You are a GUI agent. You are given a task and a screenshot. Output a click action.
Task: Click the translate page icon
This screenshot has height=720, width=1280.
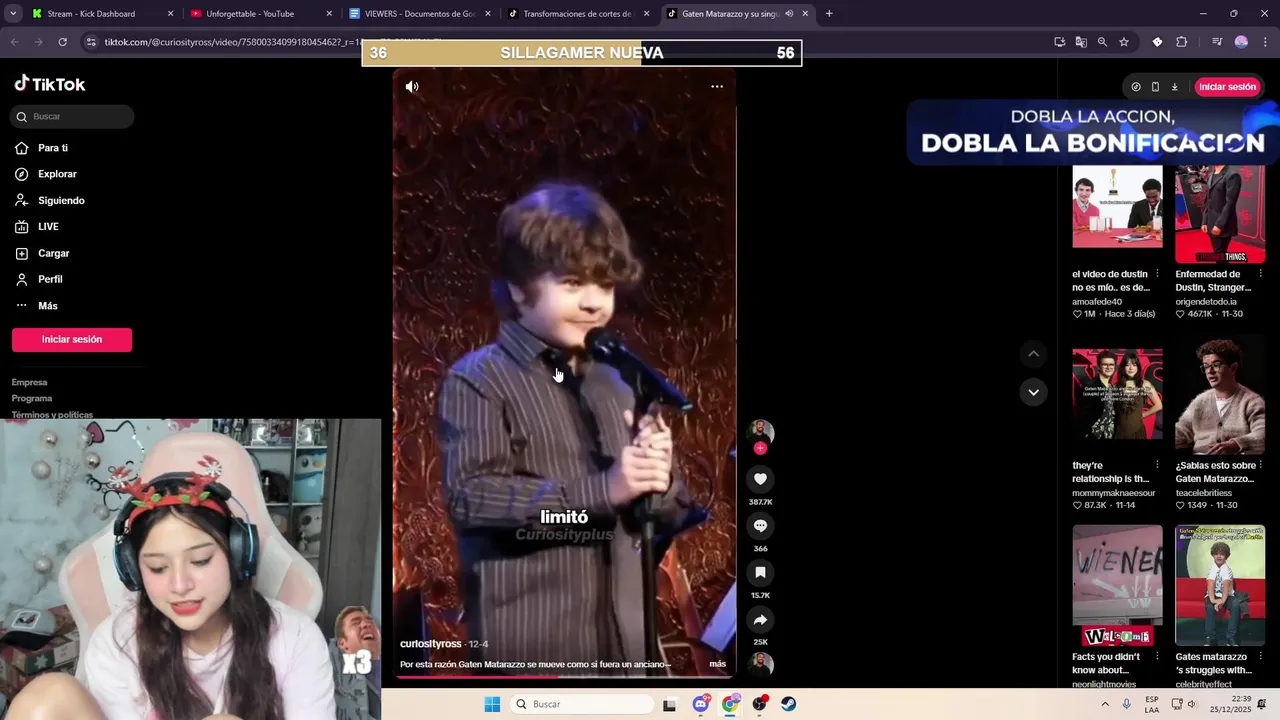coord(1081,42)
